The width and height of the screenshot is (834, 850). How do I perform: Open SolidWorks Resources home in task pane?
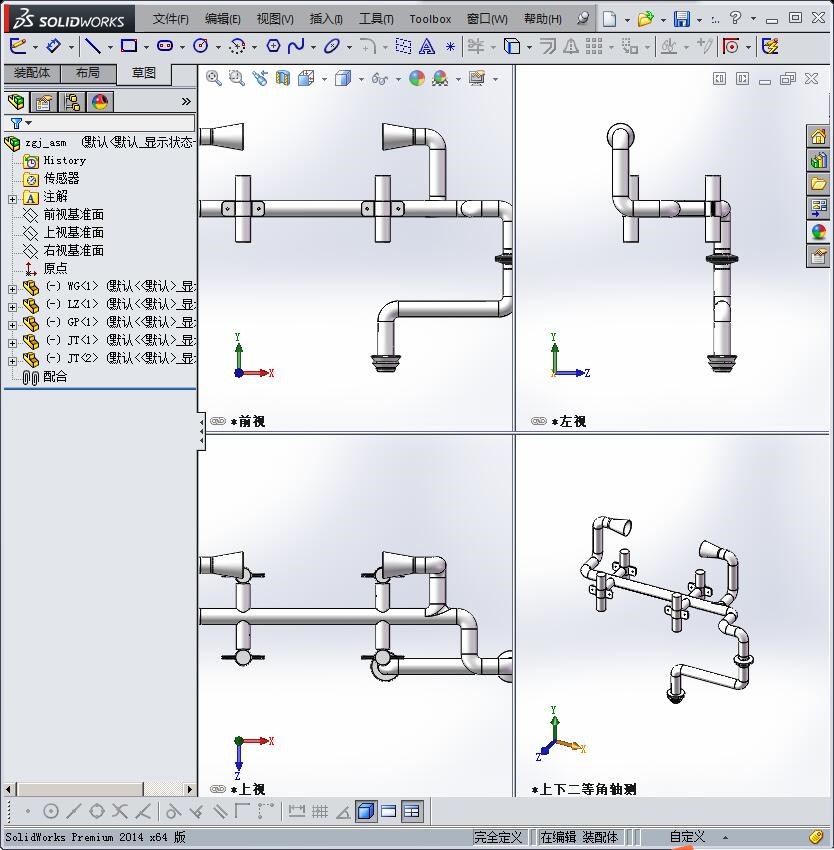click(818, 136)
